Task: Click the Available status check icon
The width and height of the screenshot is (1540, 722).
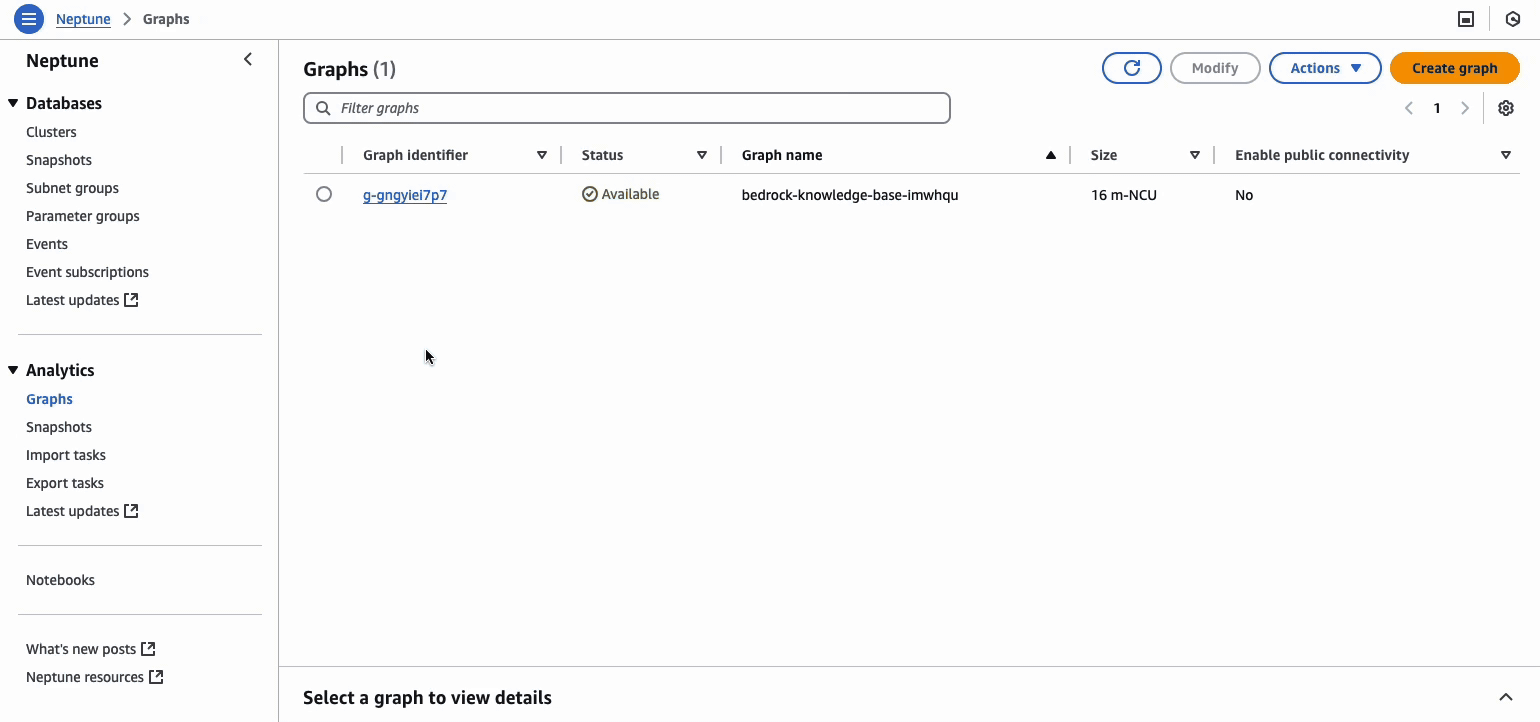Action: 590,194
